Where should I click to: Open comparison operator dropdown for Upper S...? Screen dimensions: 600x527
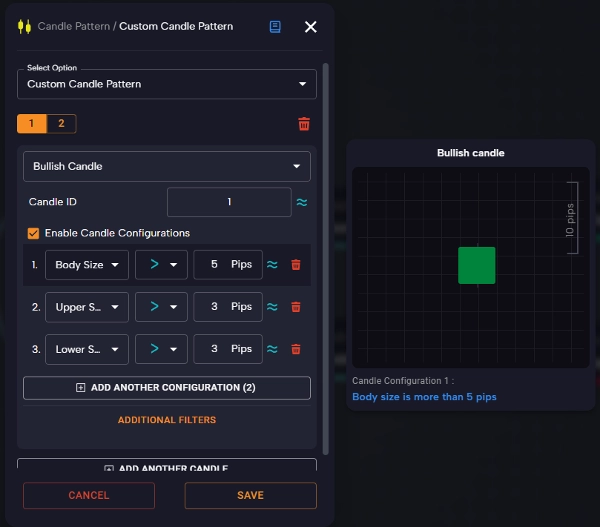[x=161, y=307]
